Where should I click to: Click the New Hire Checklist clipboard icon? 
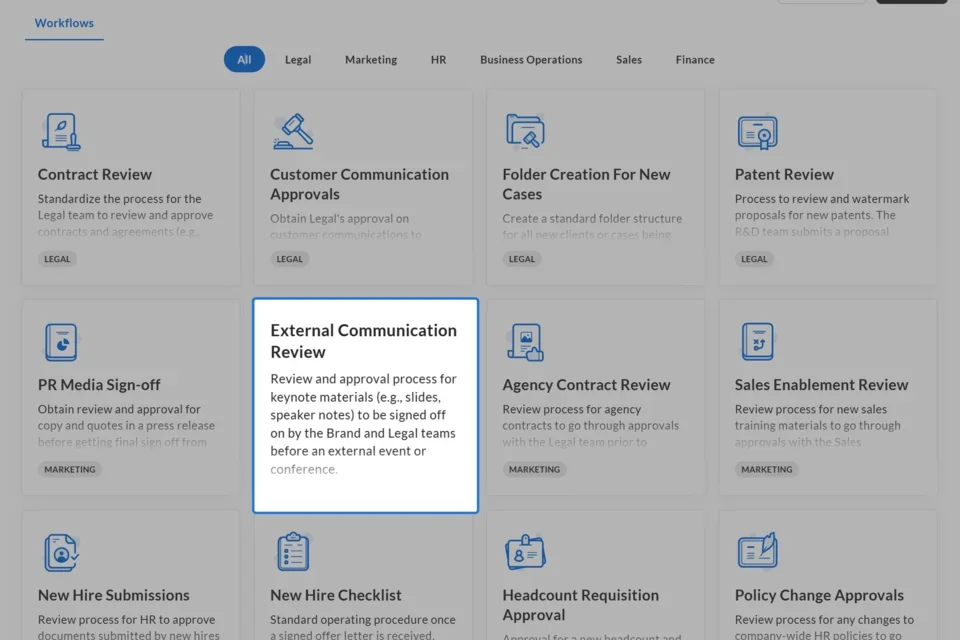point(293,552)
